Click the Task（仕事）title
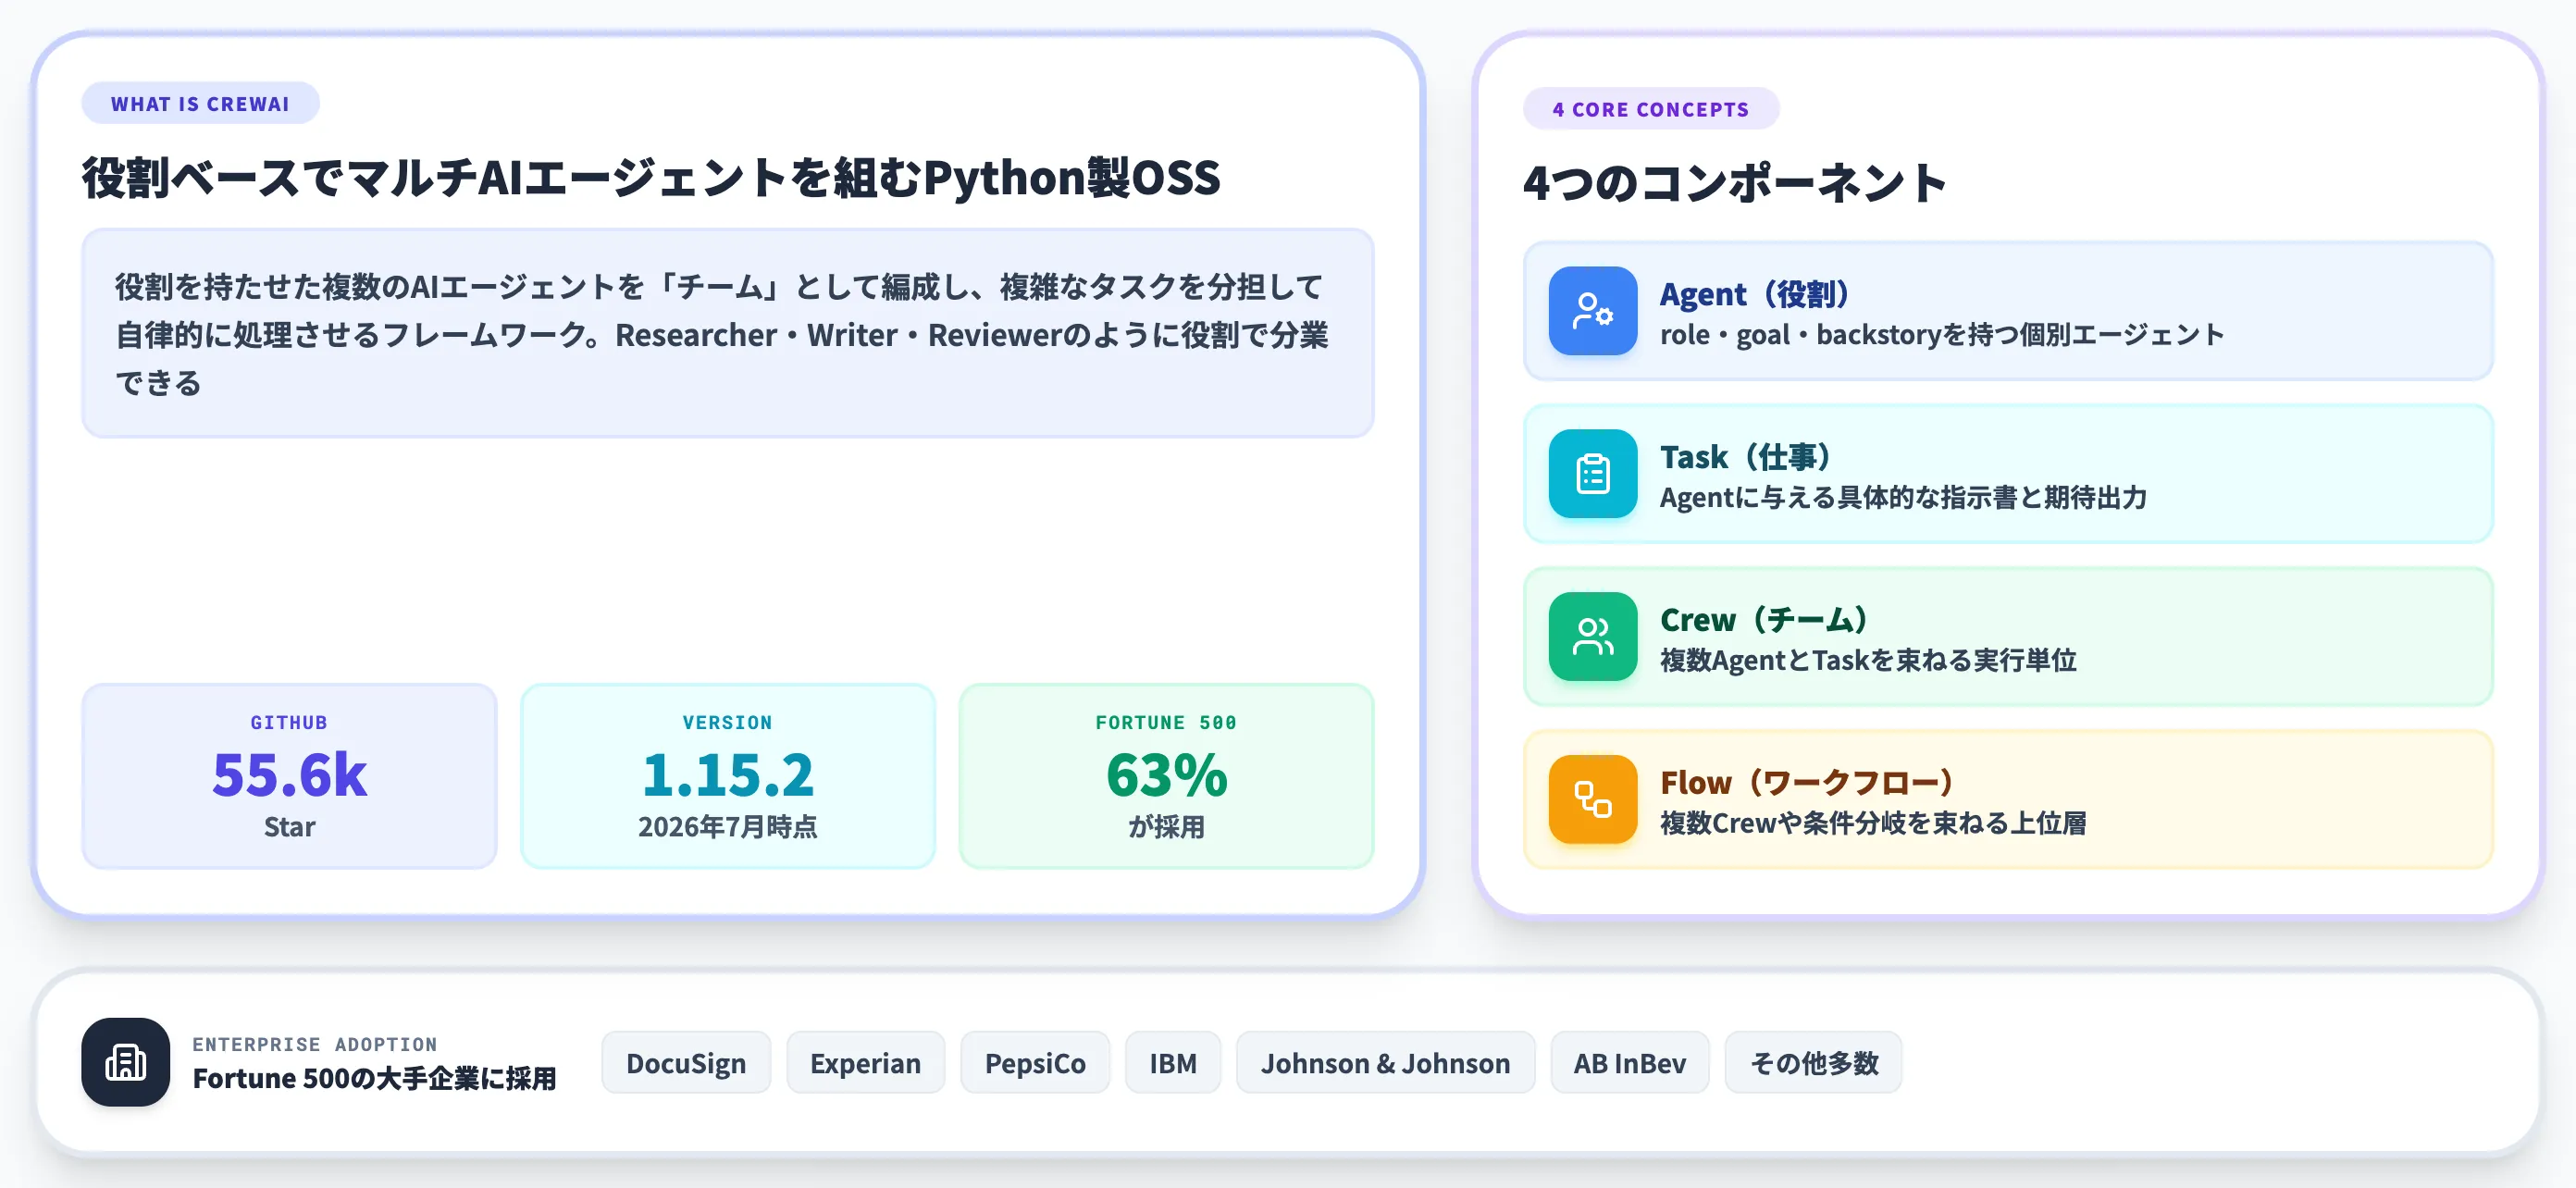The height and width of the screenshot is (1188, 2576). [1745, 457]
